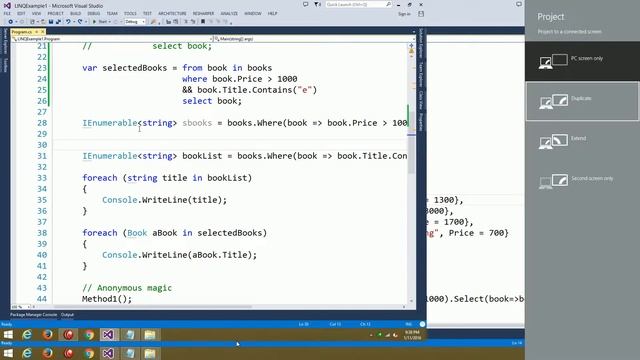Open the LINQExample1.Program class dropdown
640x360 pixels.
[x=112, y=39]
